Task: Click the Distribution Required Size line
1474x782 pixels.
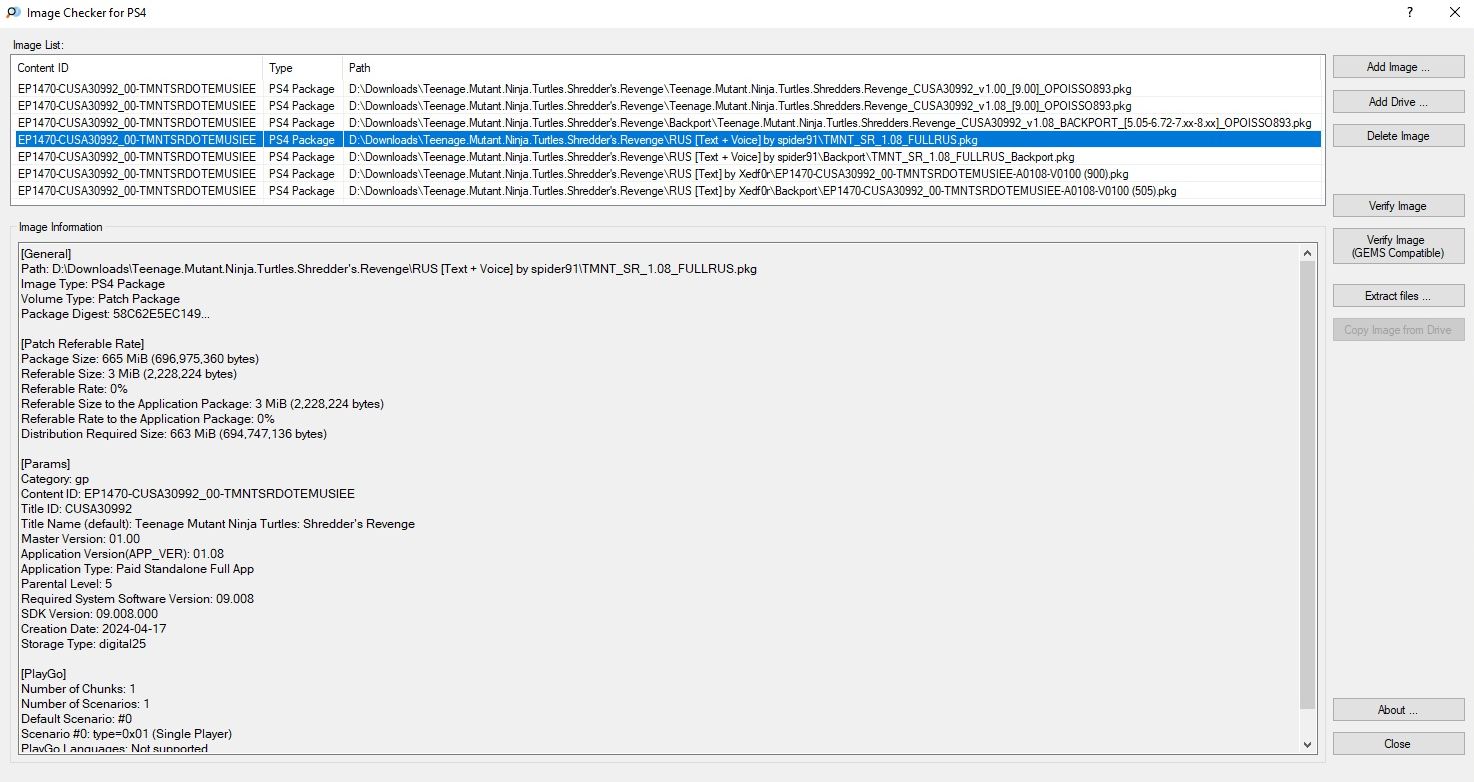Action: pos(174,434)
